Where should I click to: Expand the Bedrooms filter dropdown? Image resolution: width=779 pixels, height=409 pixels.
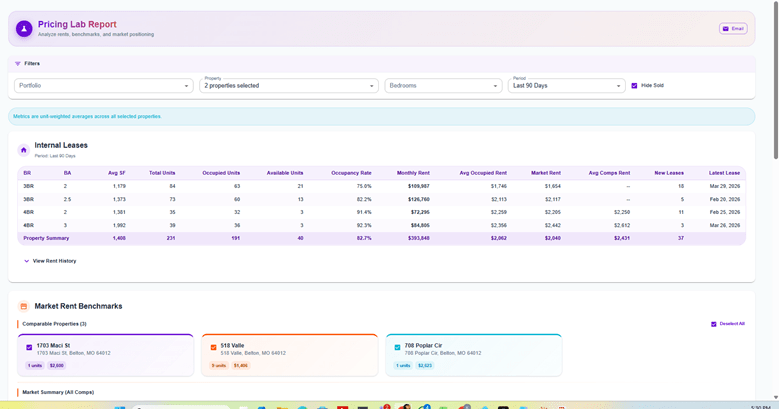click(x=443, y=86)
